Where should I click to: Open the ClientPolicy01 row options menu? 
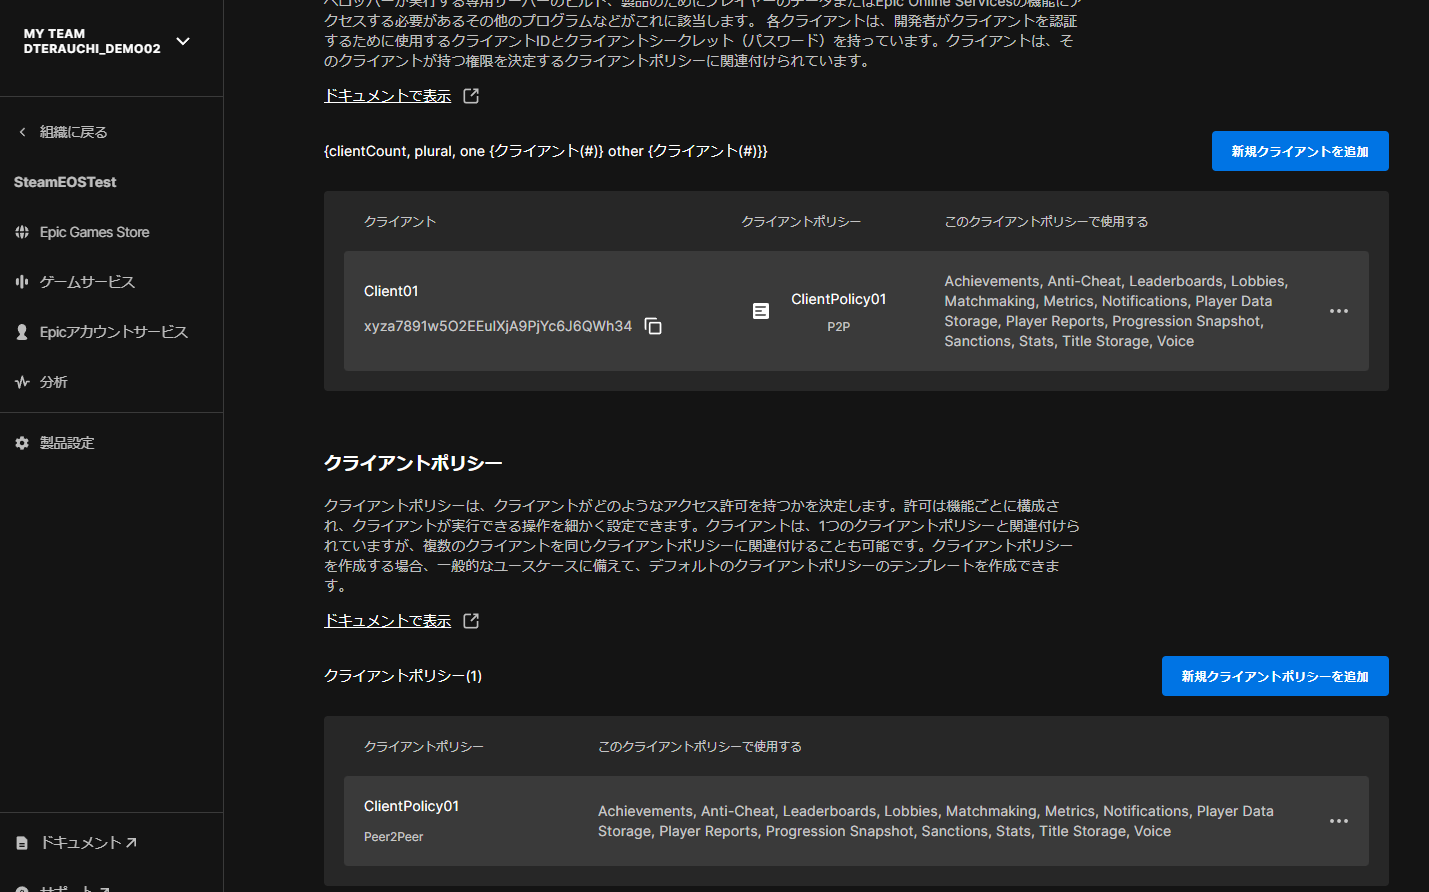(x=1338, y=821)
